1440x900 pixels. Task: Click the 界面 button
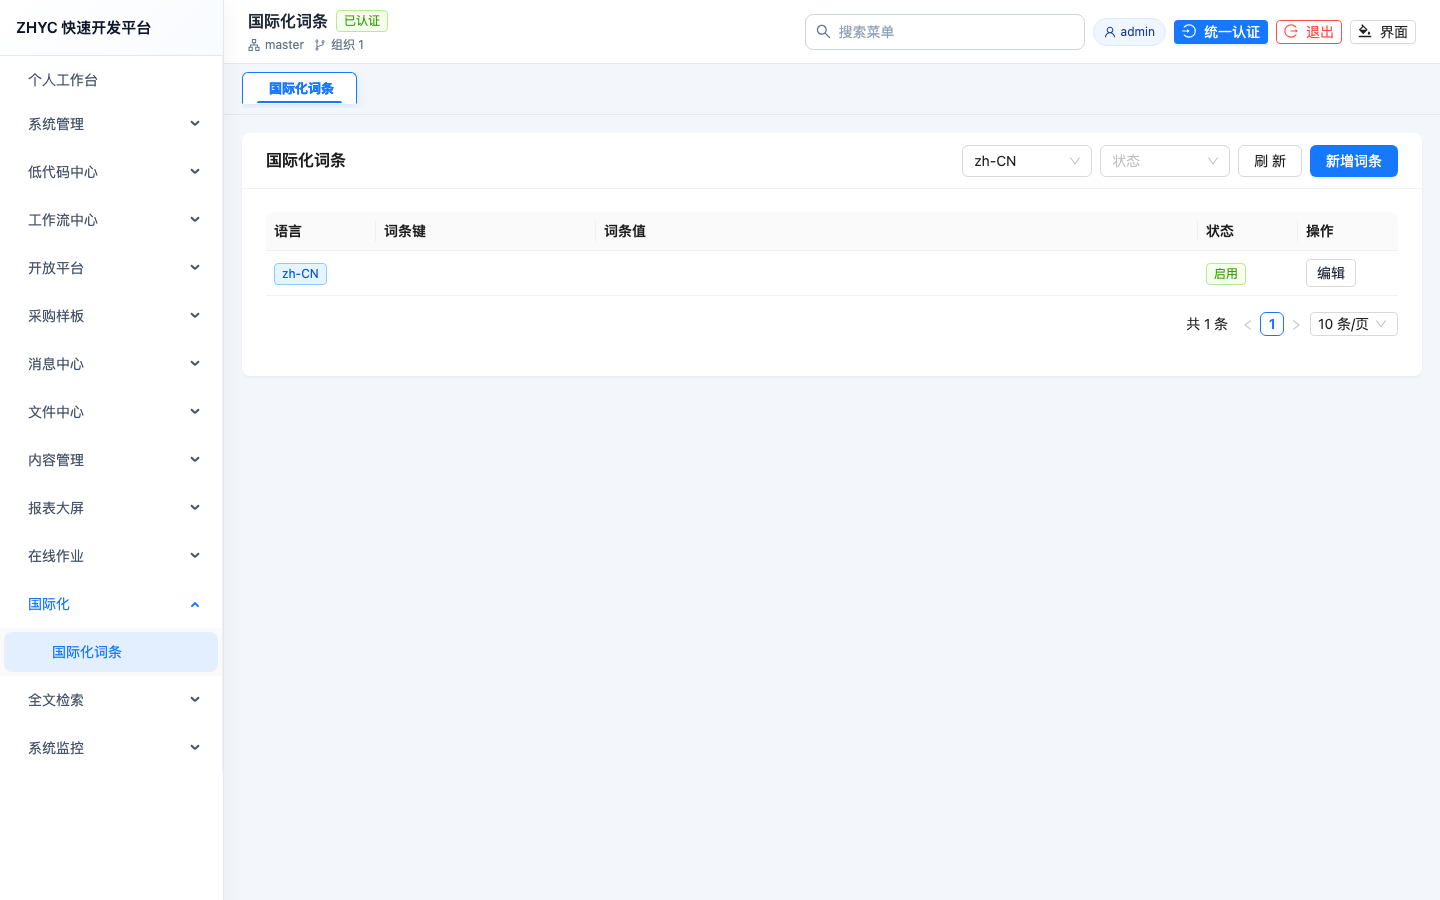point(1382,32)
